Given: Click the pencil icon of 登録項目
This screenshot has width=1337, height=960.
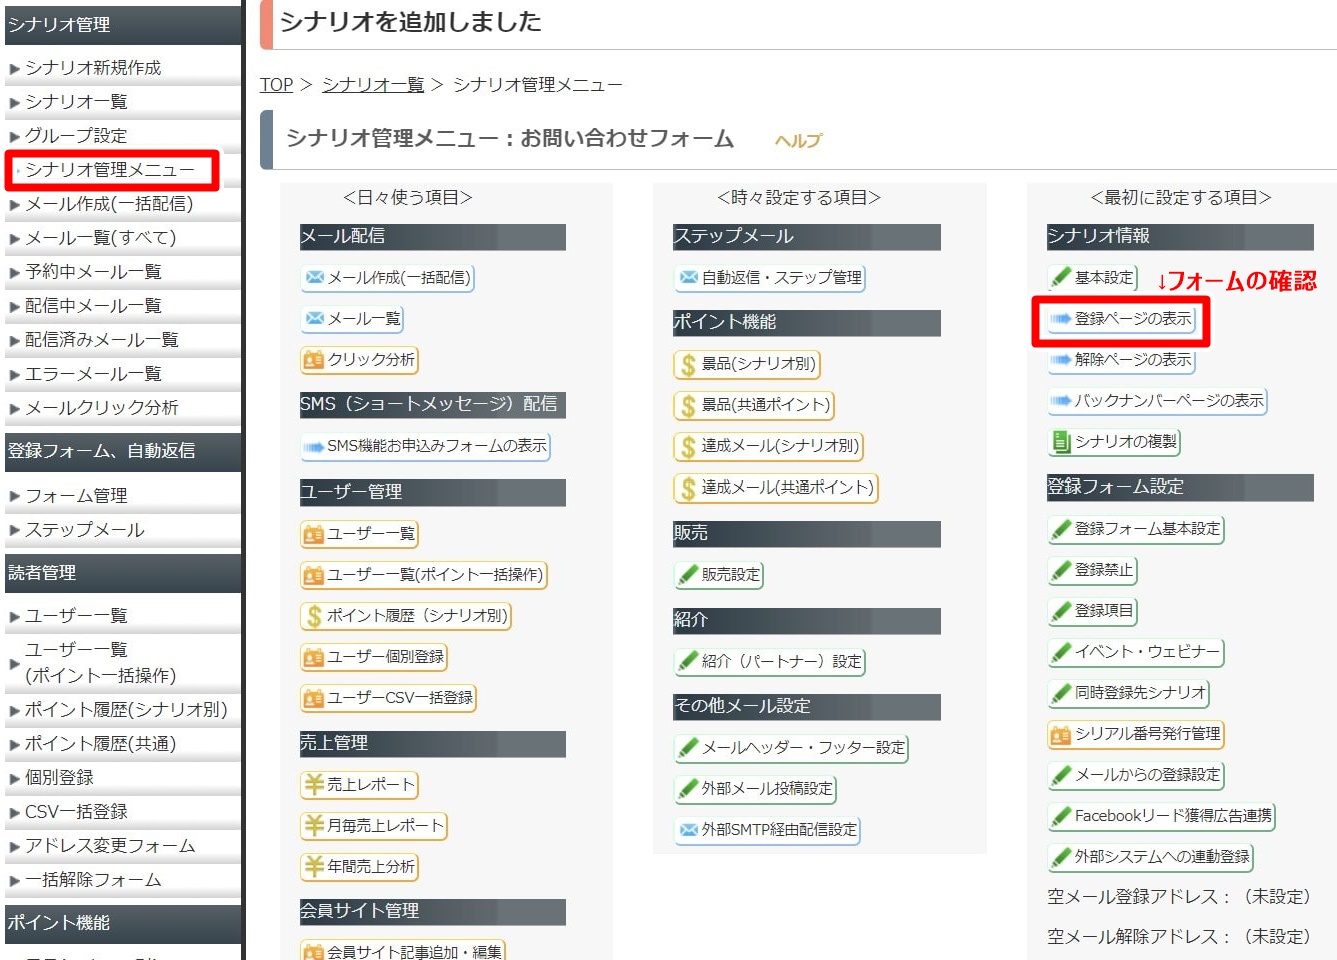Looking at the screenshot, I should click(1061, 611).
